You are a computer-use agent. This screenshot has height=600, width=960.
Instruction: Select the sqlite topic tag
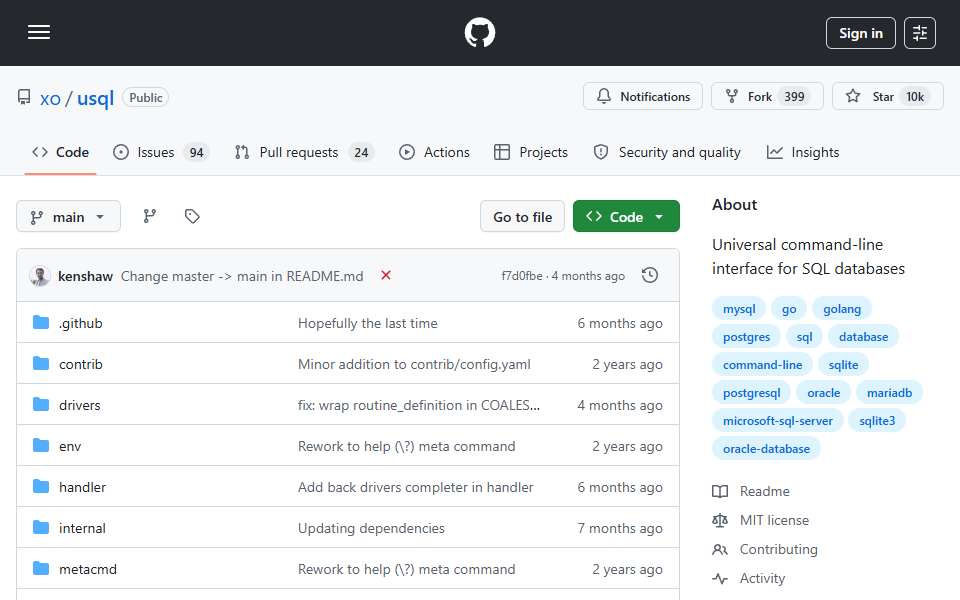pos(843,365)
